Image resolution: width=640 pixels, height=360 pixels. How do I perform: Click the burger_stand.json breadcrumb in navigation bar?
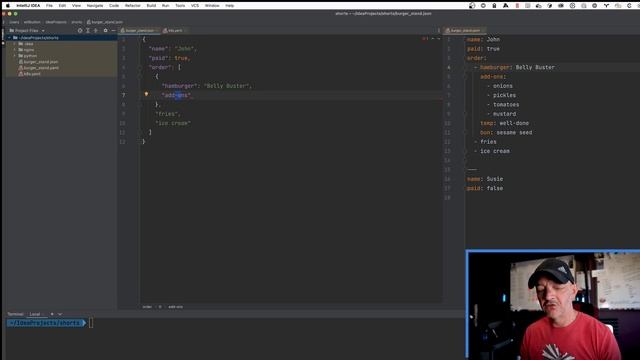coord(104,22)
